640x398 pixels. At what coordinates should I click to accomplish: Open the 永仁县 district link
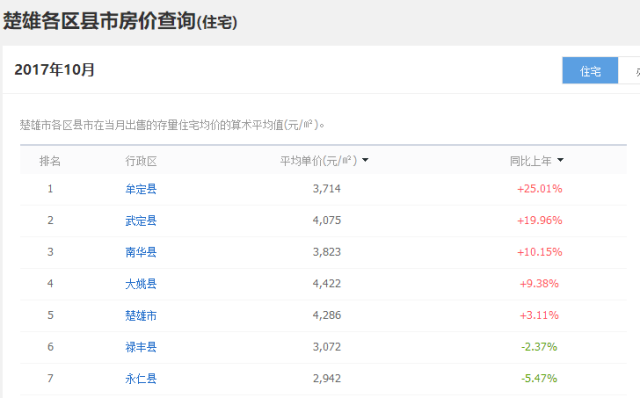point(141,378)
